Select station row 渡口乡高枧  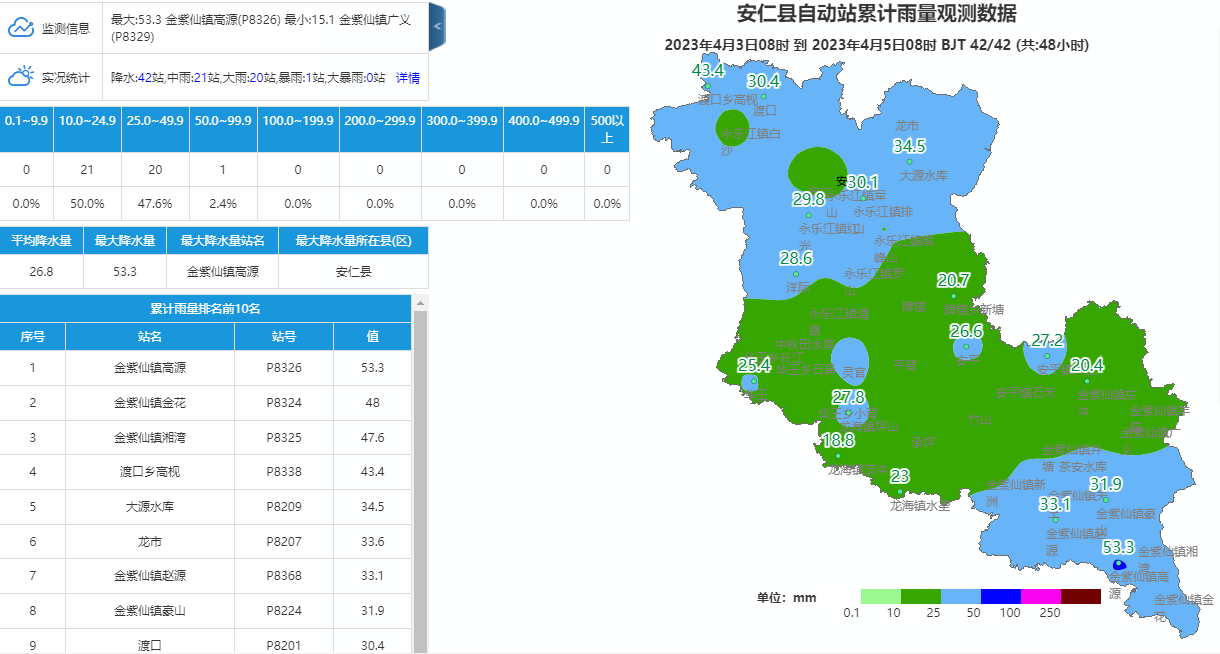206,472
